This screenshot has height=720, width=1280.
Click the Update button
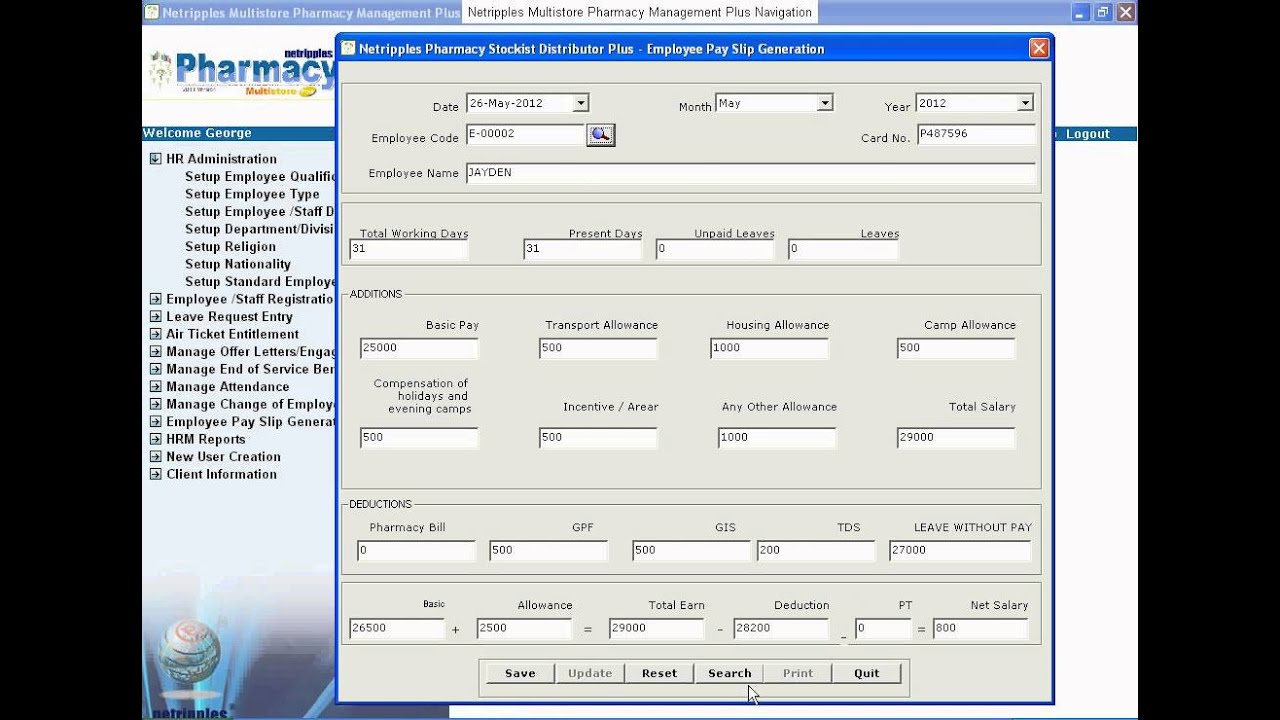590,673
